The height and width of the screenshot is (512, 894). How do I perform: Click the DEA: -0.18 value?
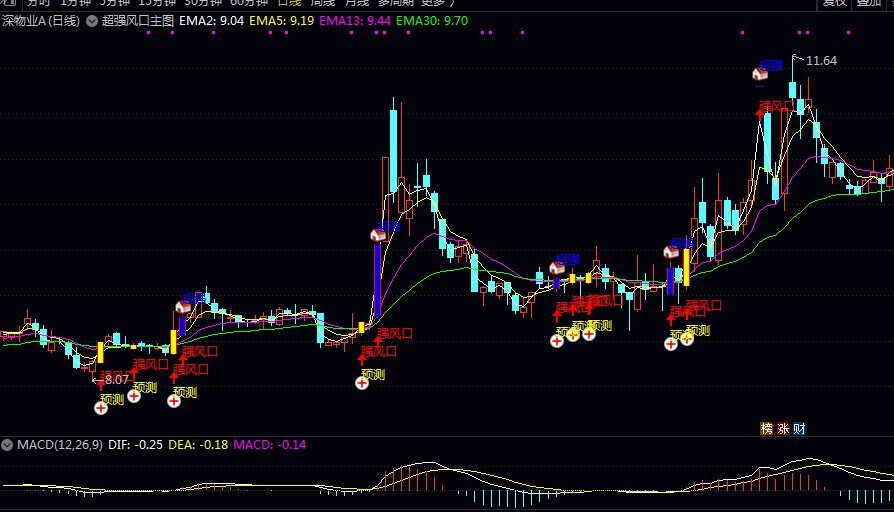pyautogui.click(x=198, y=445)
